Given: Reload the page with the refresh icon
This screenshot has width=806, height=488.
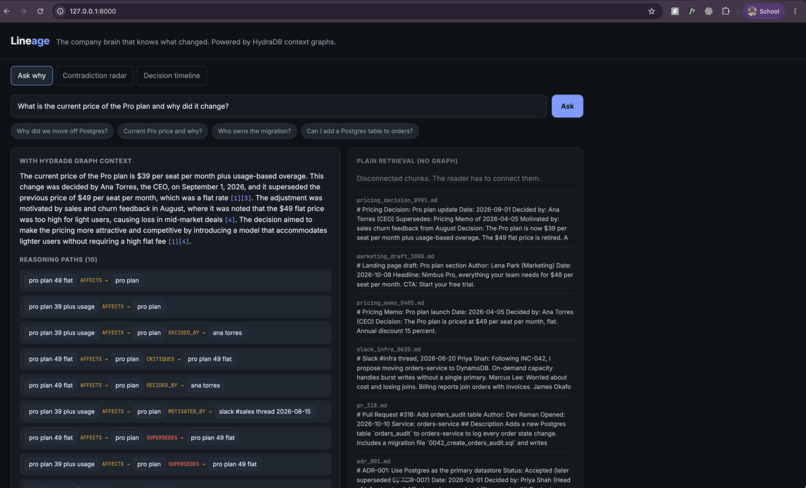Looking at the screenshot, I should pyautogui.click(x=40, y=11).
